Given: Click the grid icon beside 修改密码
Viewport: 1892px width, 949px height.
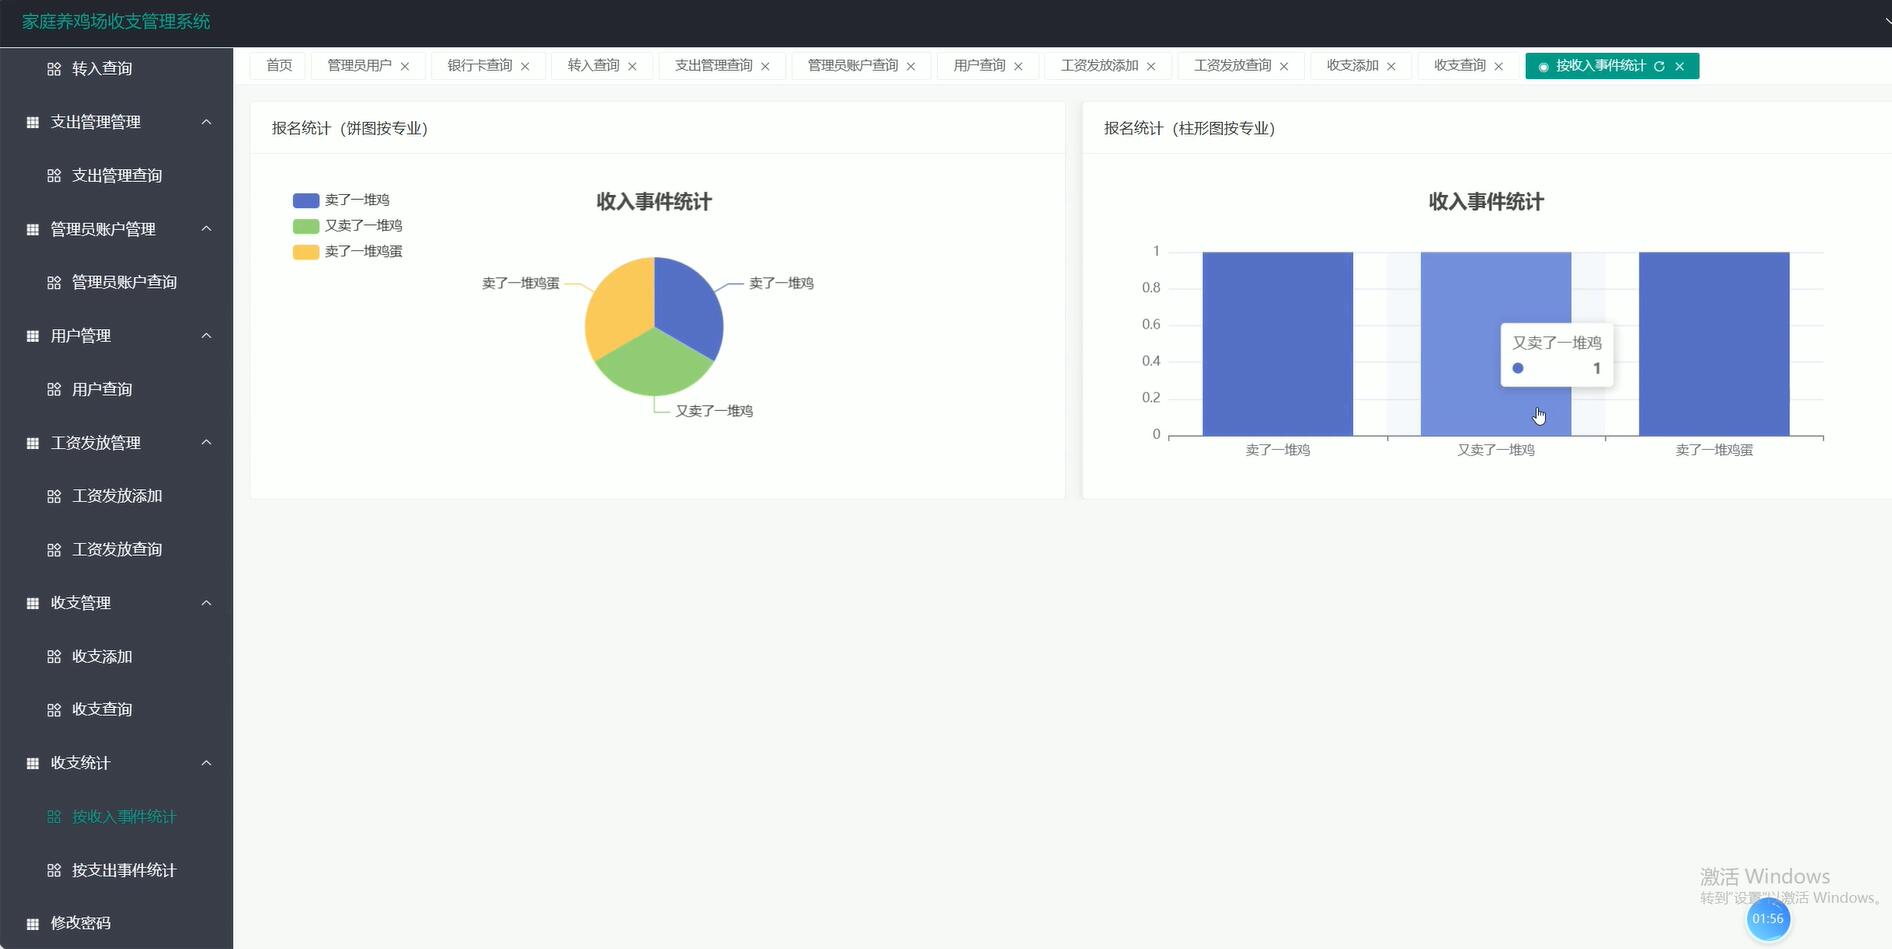Looking at the screenshot, I should [x=32, y=923].
